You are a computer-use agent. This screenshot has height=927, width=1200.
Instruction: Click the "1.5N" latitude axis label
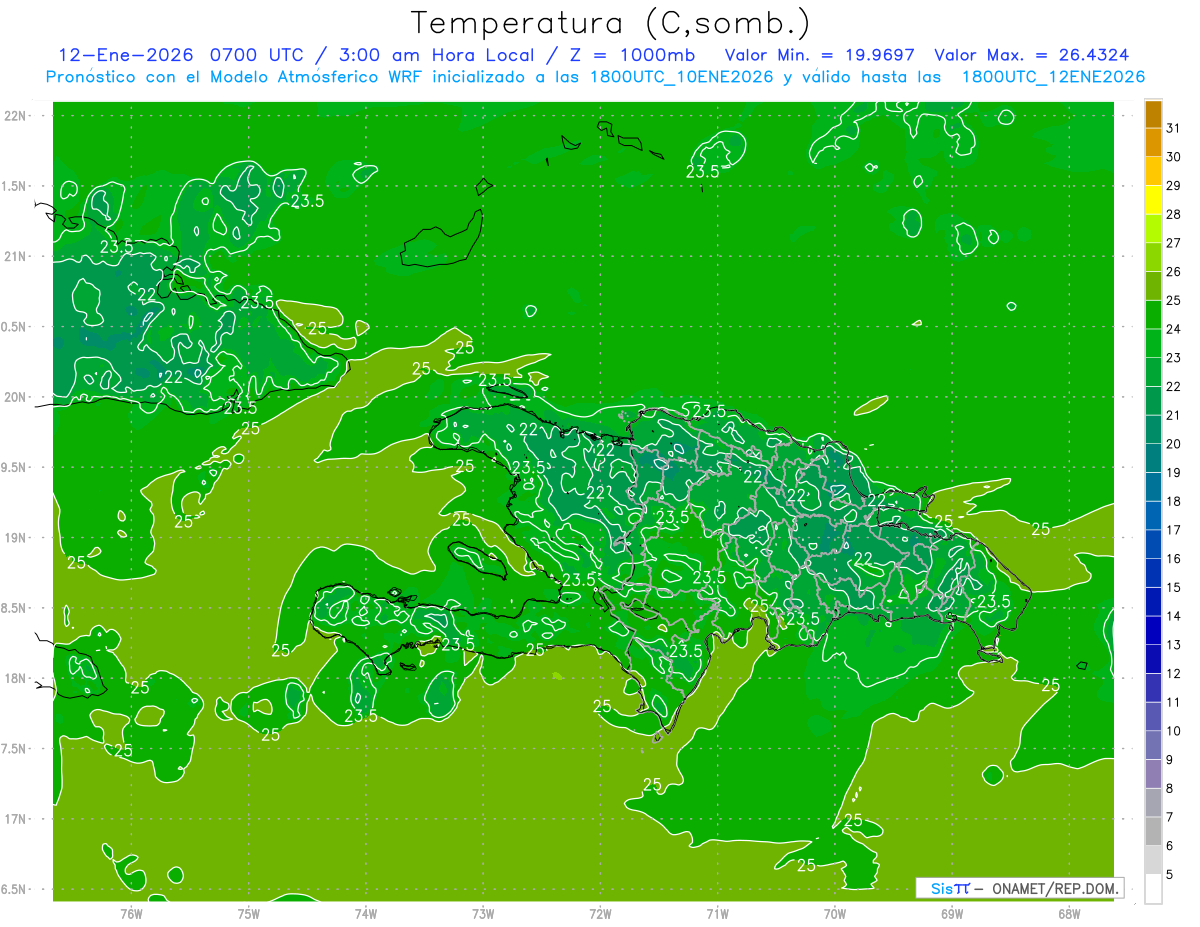click(x=14, y=186)
